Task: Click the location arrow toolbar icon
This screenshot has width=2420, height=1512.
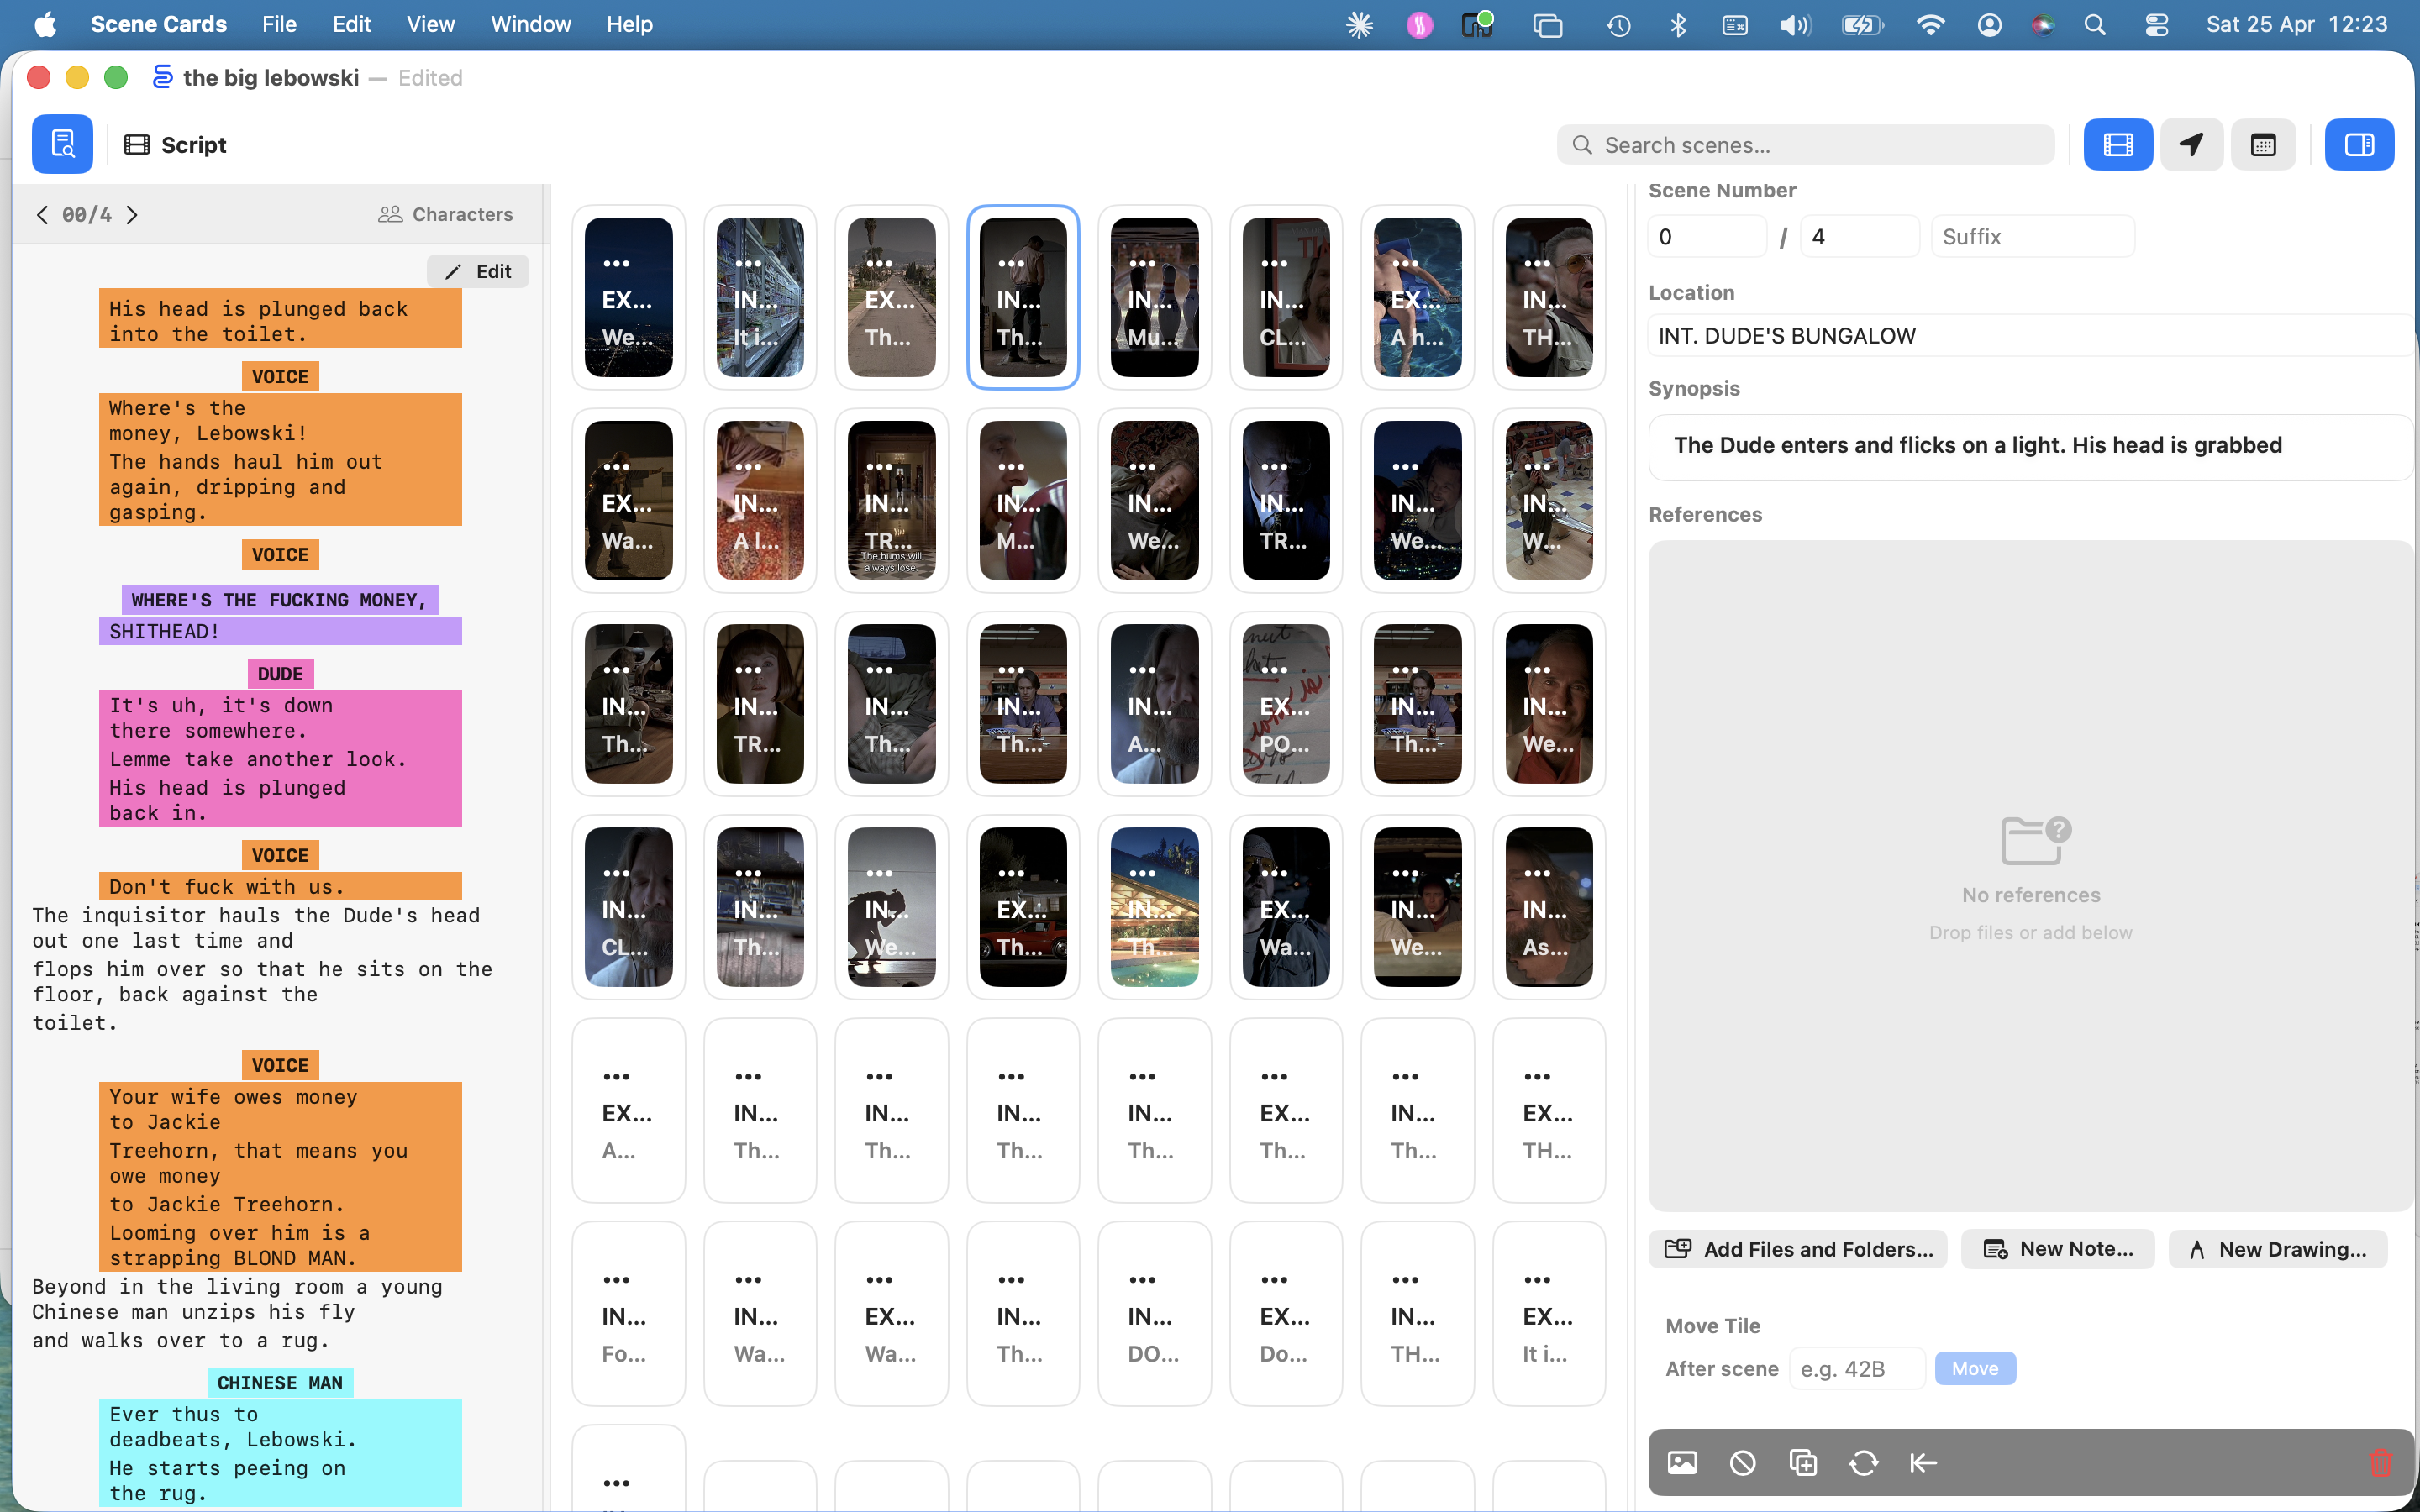Action: click(2191, 144)
